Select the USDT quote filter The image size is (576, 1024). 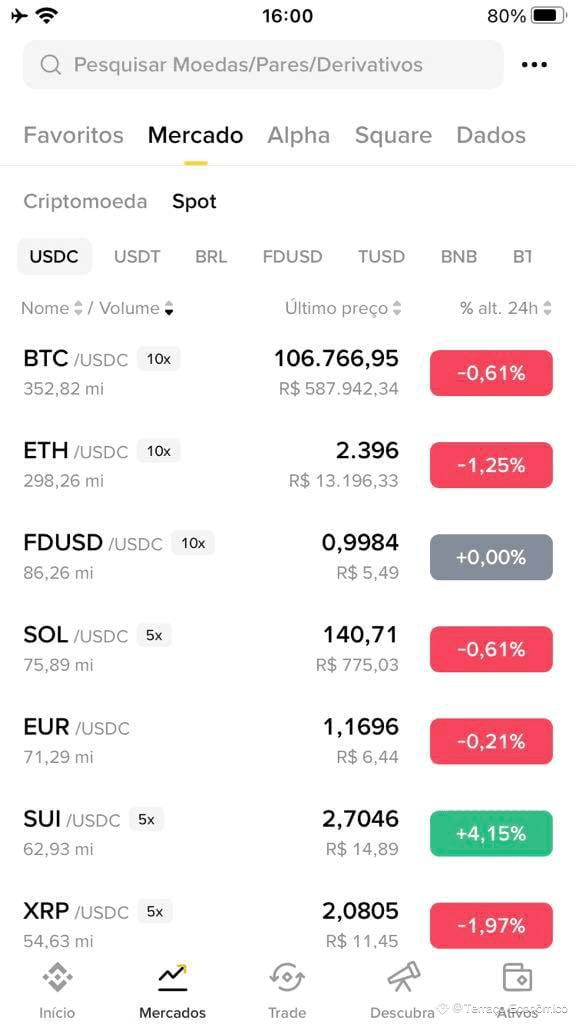(x=137, y=257)
